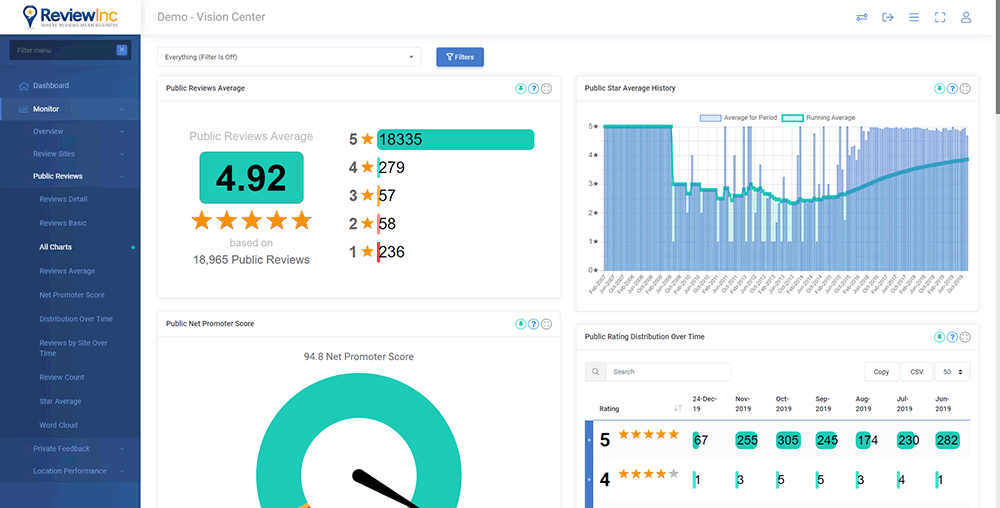
Task: Pin the Public Rating Distribution Over Time panel
Action: pos(939,337)
